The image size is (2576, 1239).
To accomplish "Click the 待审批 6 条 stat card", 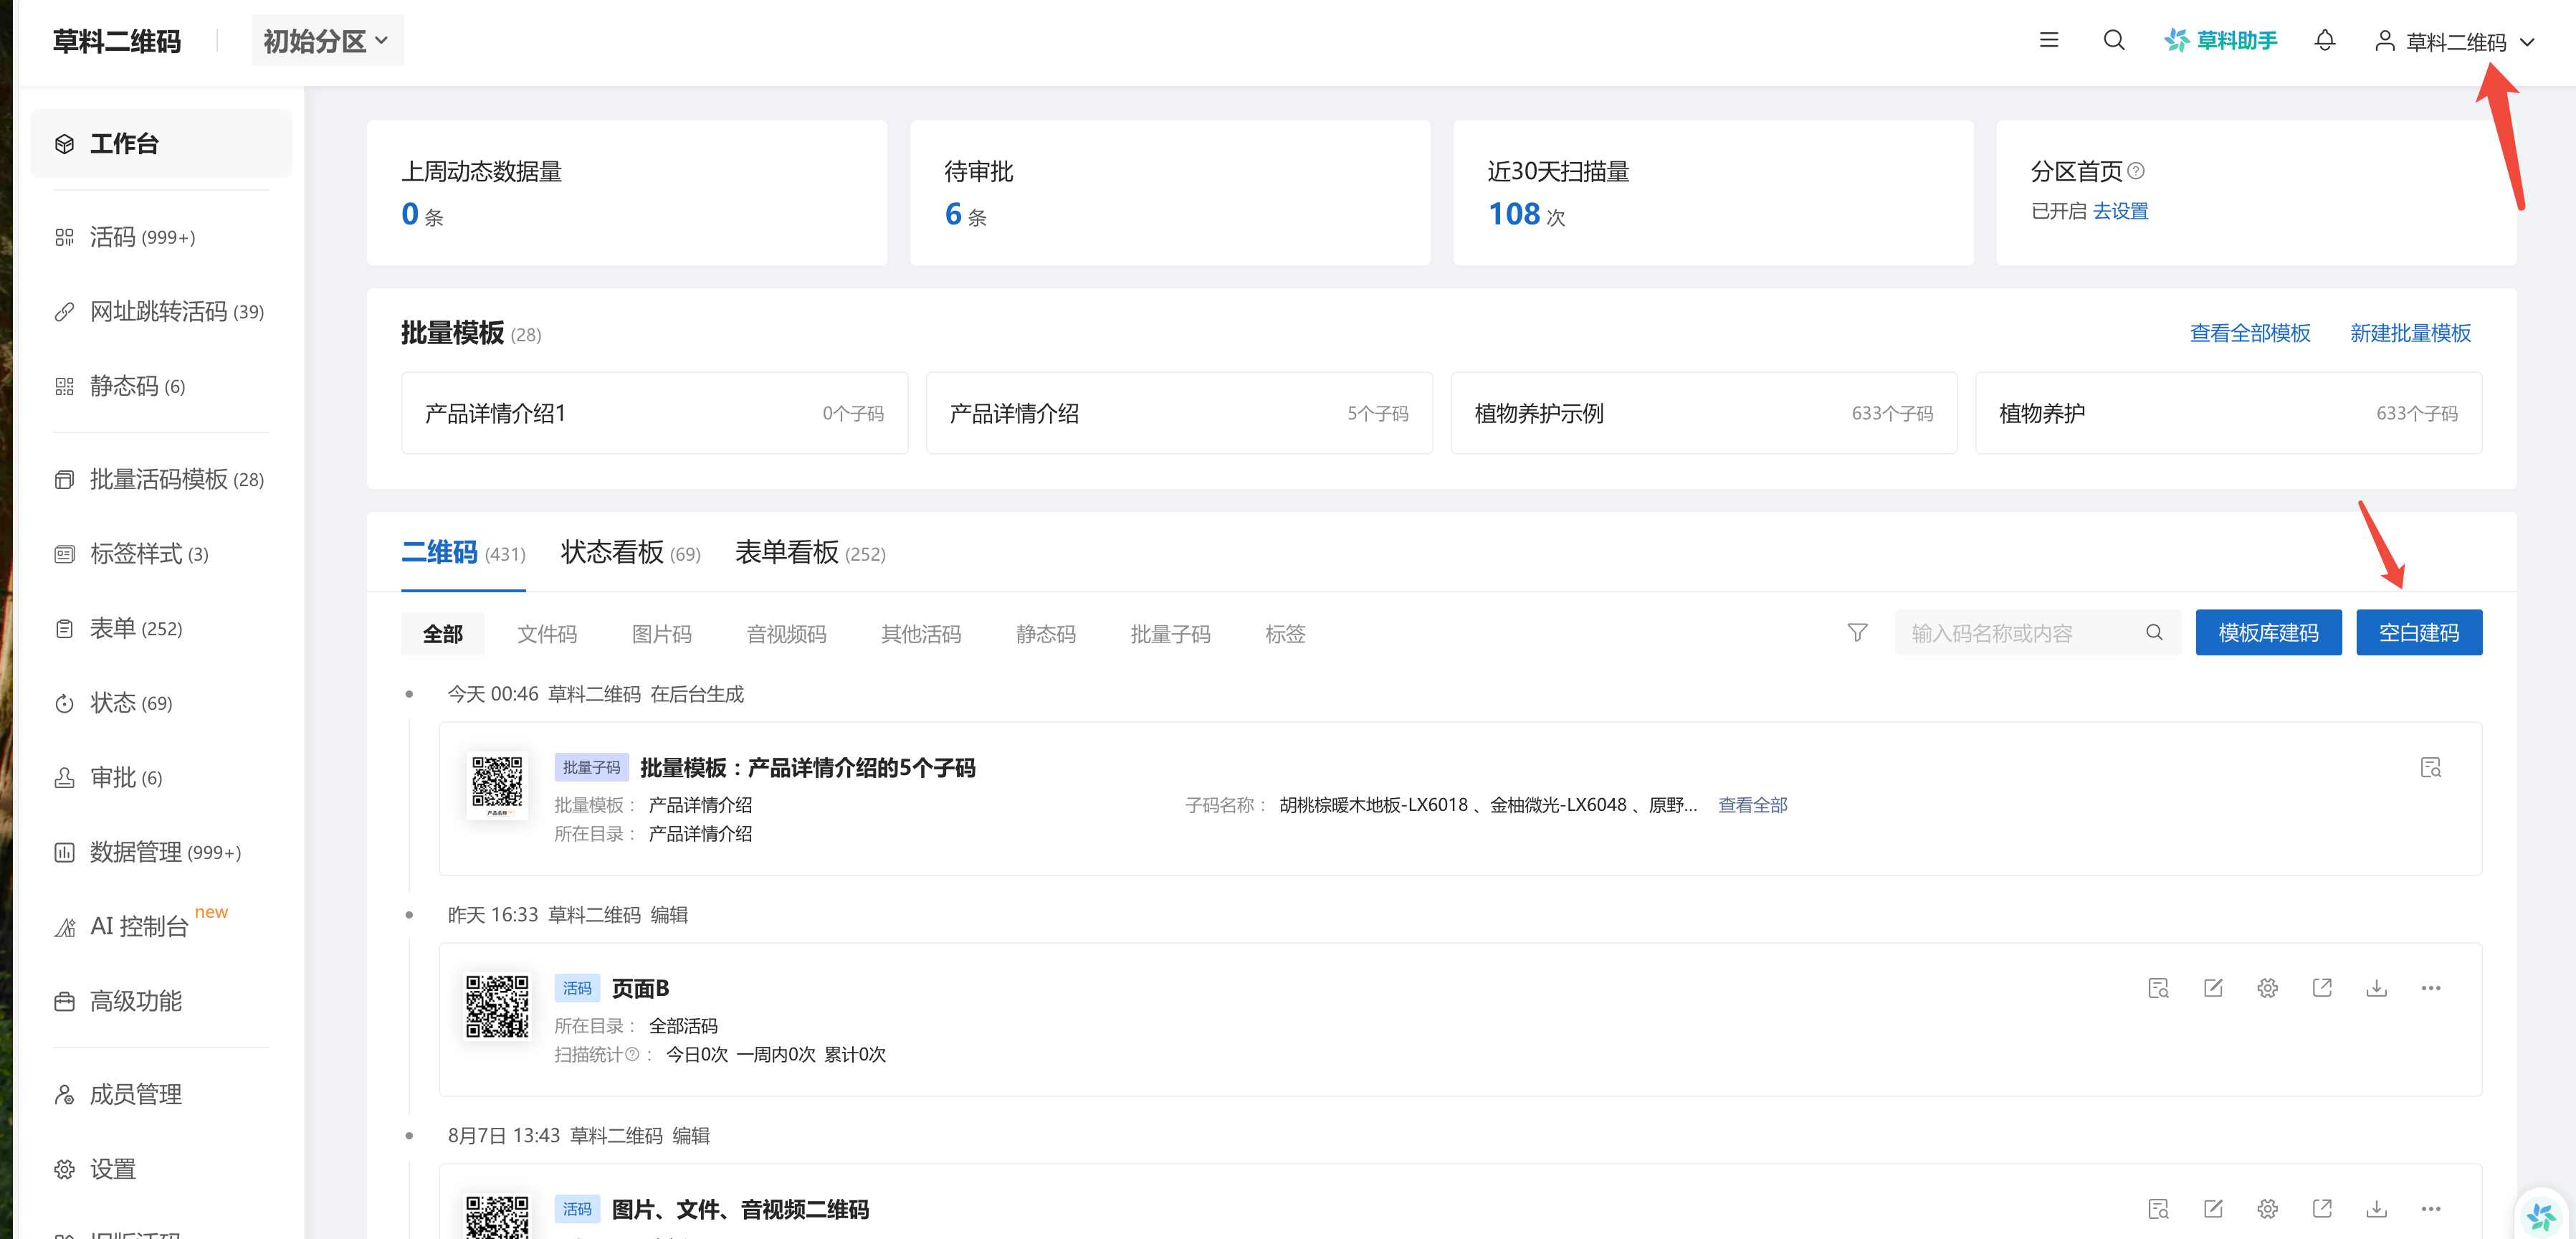I will tap(1170, 193).
